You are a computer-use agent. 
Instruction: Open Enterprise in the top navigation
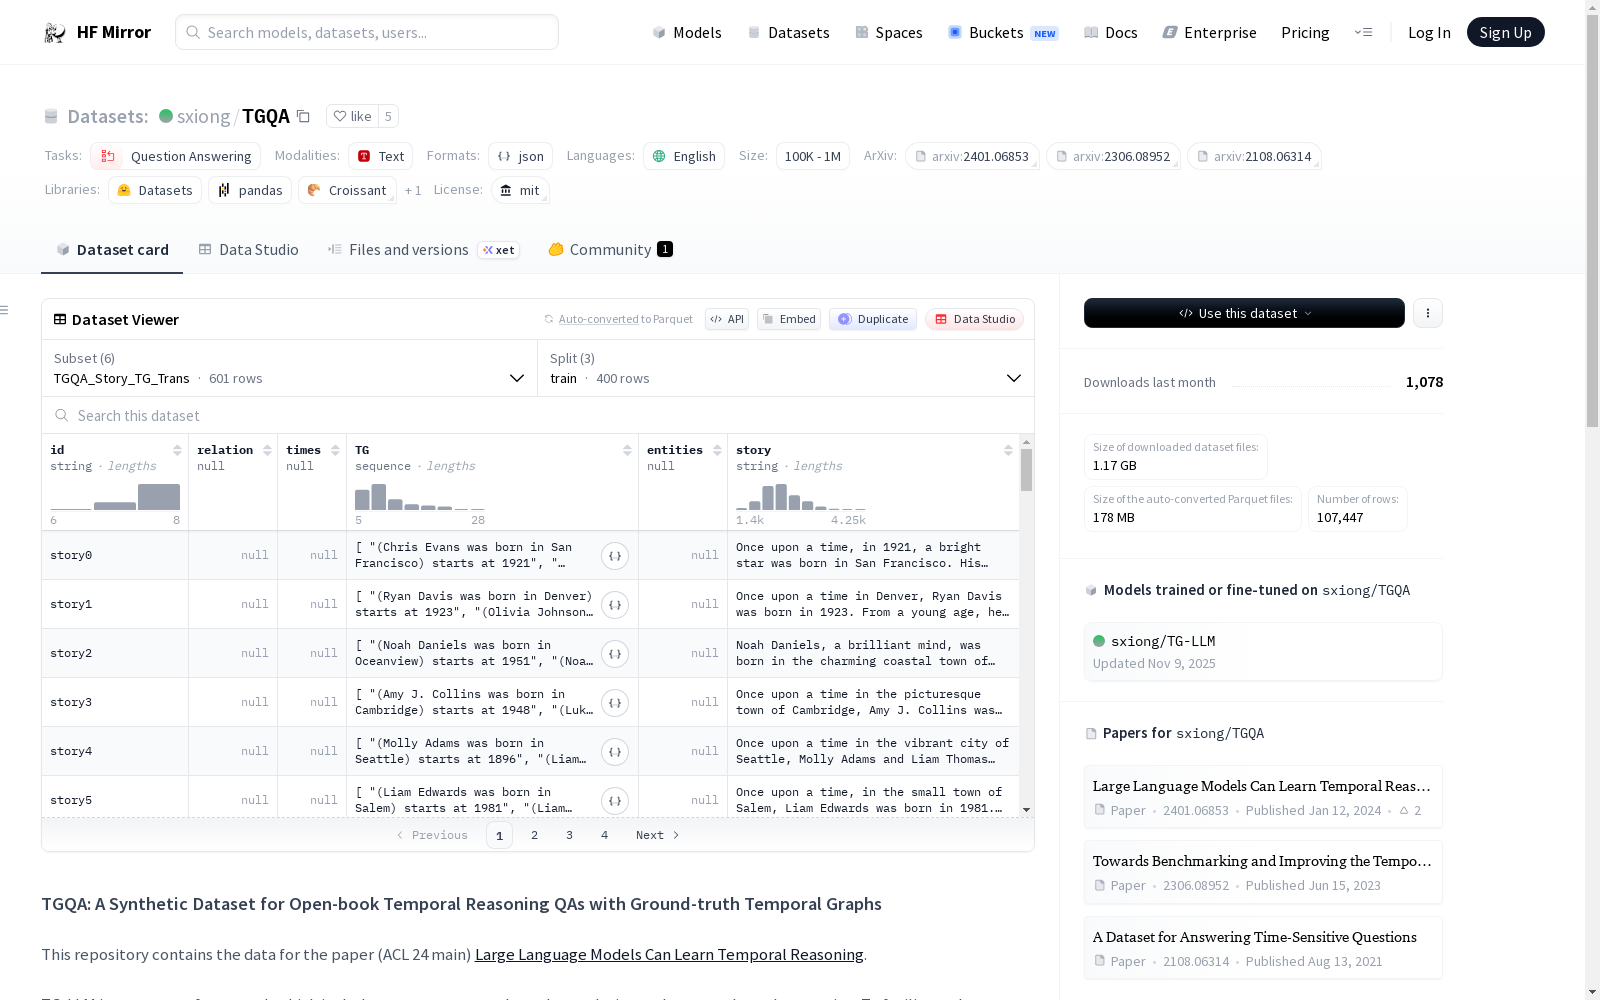(1209, 33)
